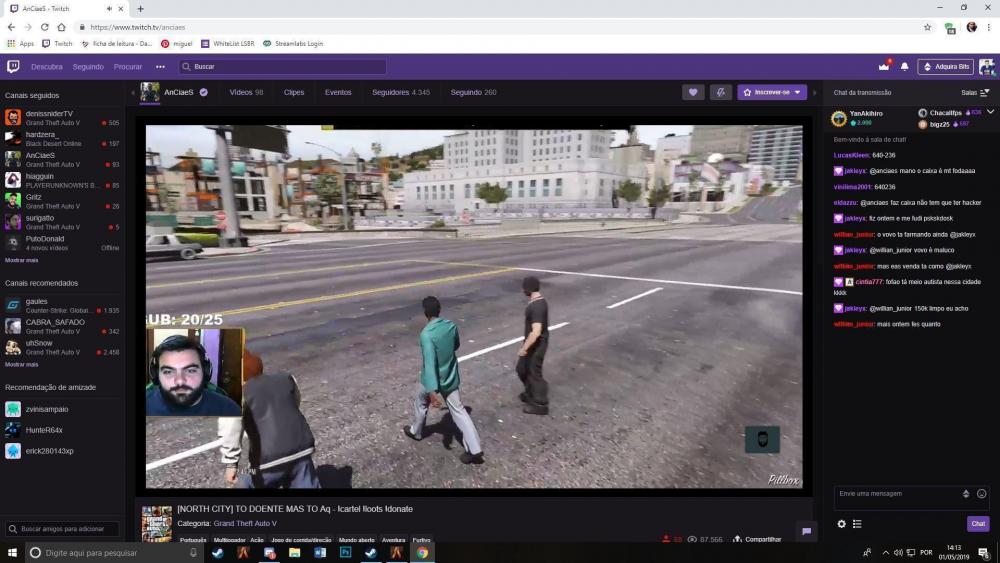Click the Adquira Bits button

946,66
